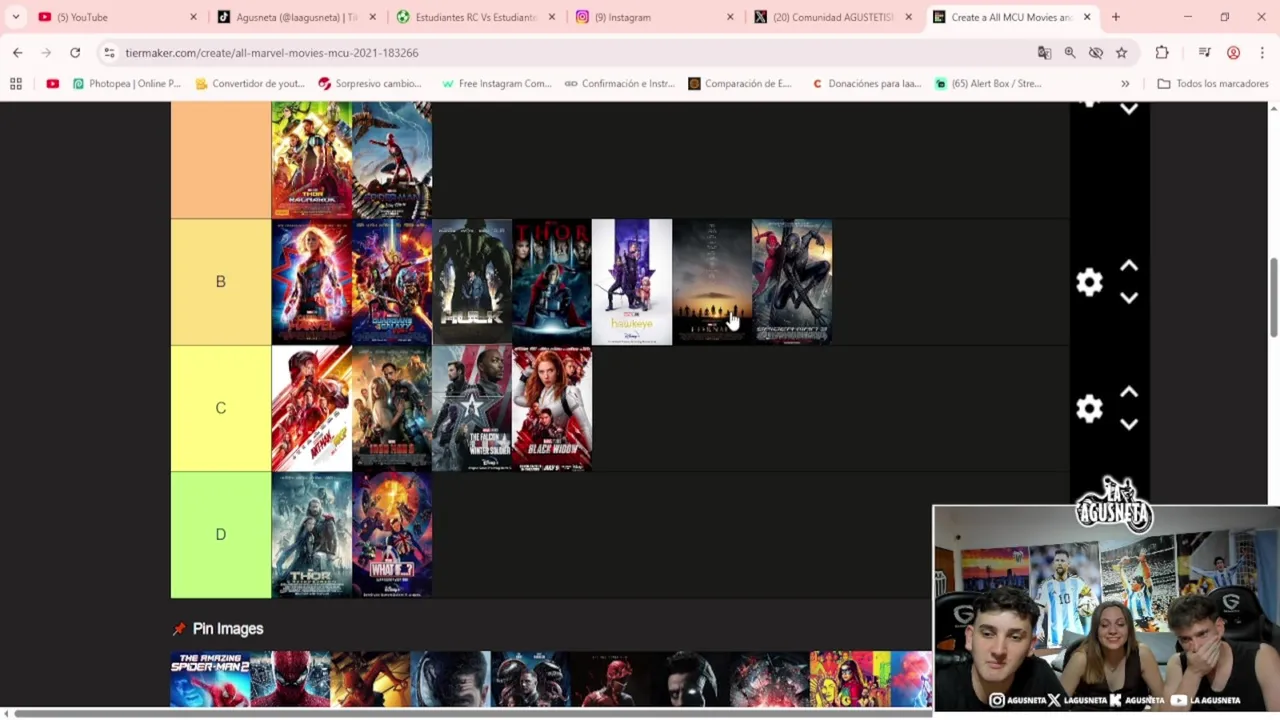This screenshot has width=1280, height=720.
Task: Move tier C row down with arrow
Action: pyautogui.click(x=1129, y=424)
